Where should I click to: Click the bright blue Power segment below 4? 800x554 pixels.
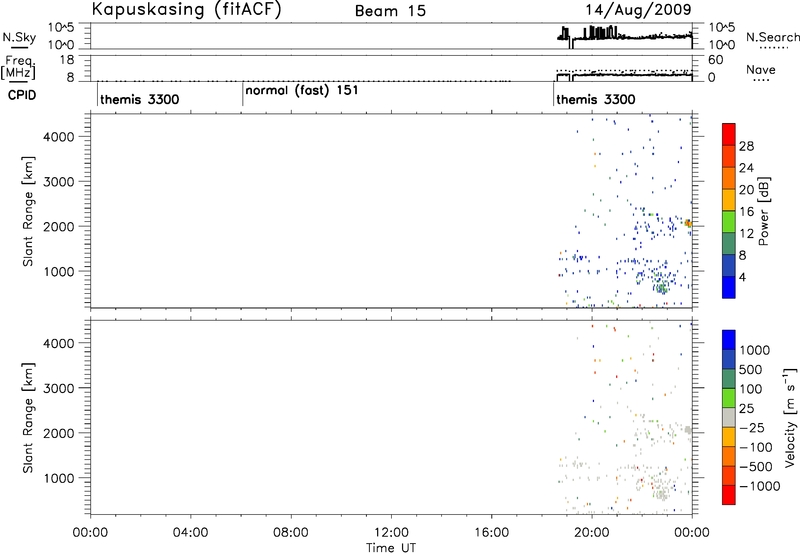(729, 287)
